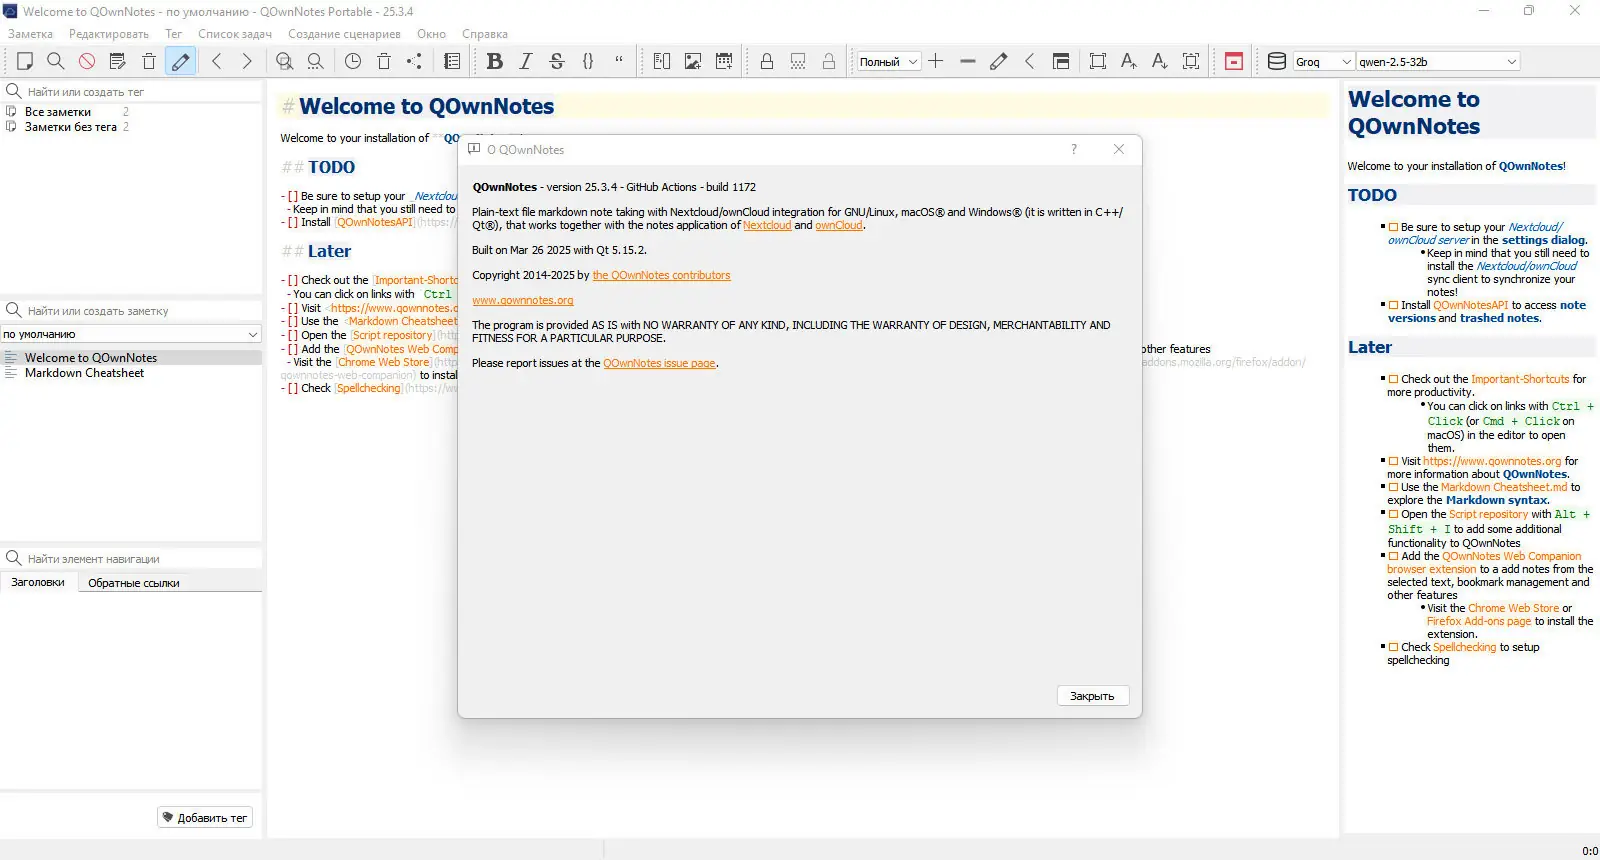Insert an image into the note
1600x860 pixels.
coord(693,62)
